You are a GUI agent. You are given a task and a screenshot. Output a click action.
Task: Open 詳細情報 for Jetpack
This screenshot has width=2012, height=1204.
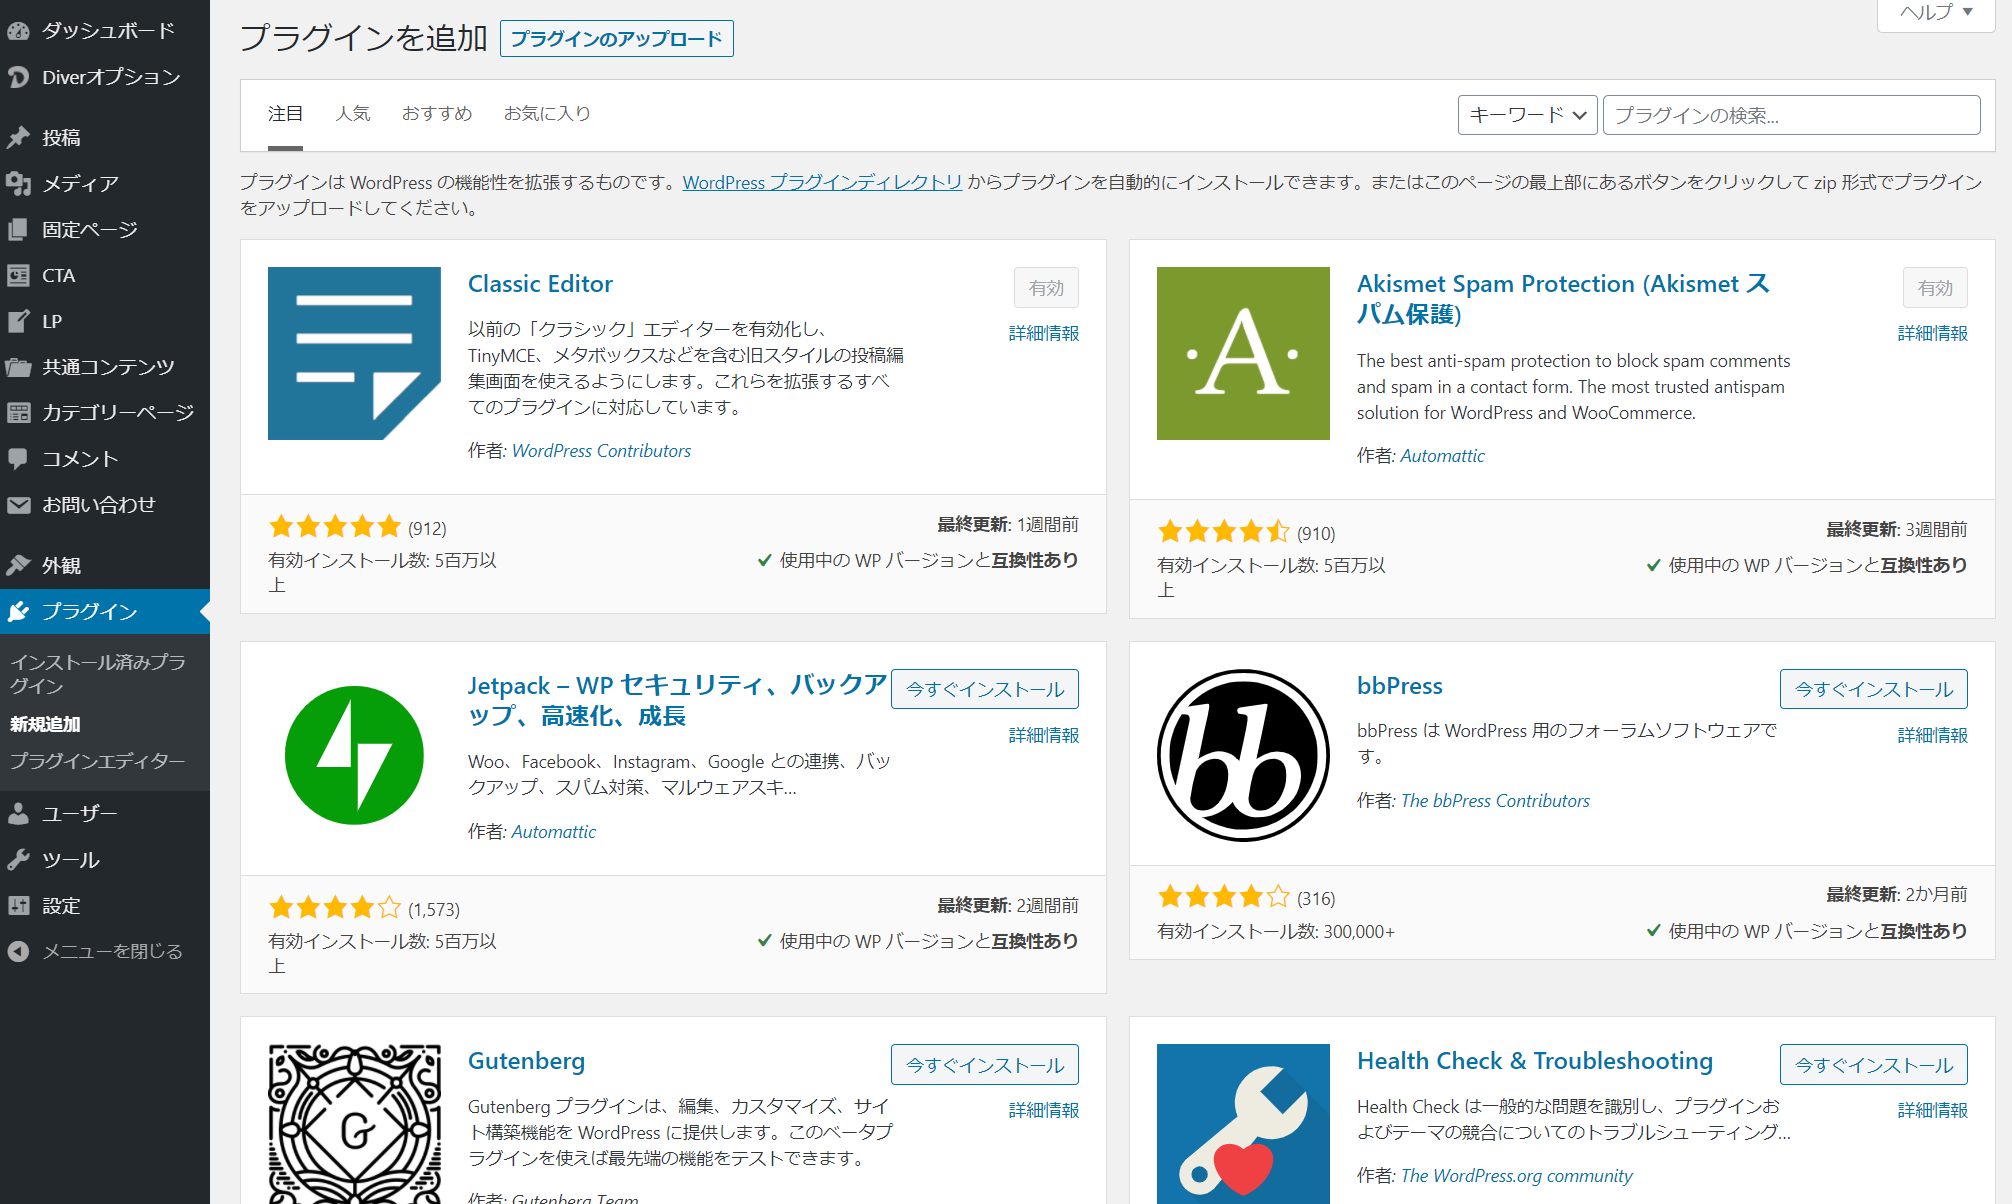(x=1044, y=736)
